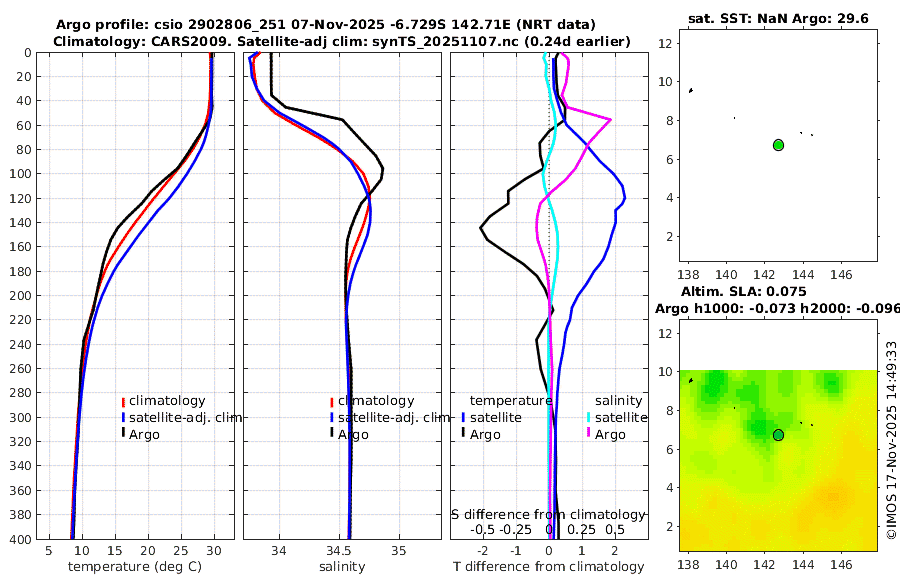Click the 'salinity' legend heading in difference panel
This screenshot has width=900, height=580.
coord(618,401)
